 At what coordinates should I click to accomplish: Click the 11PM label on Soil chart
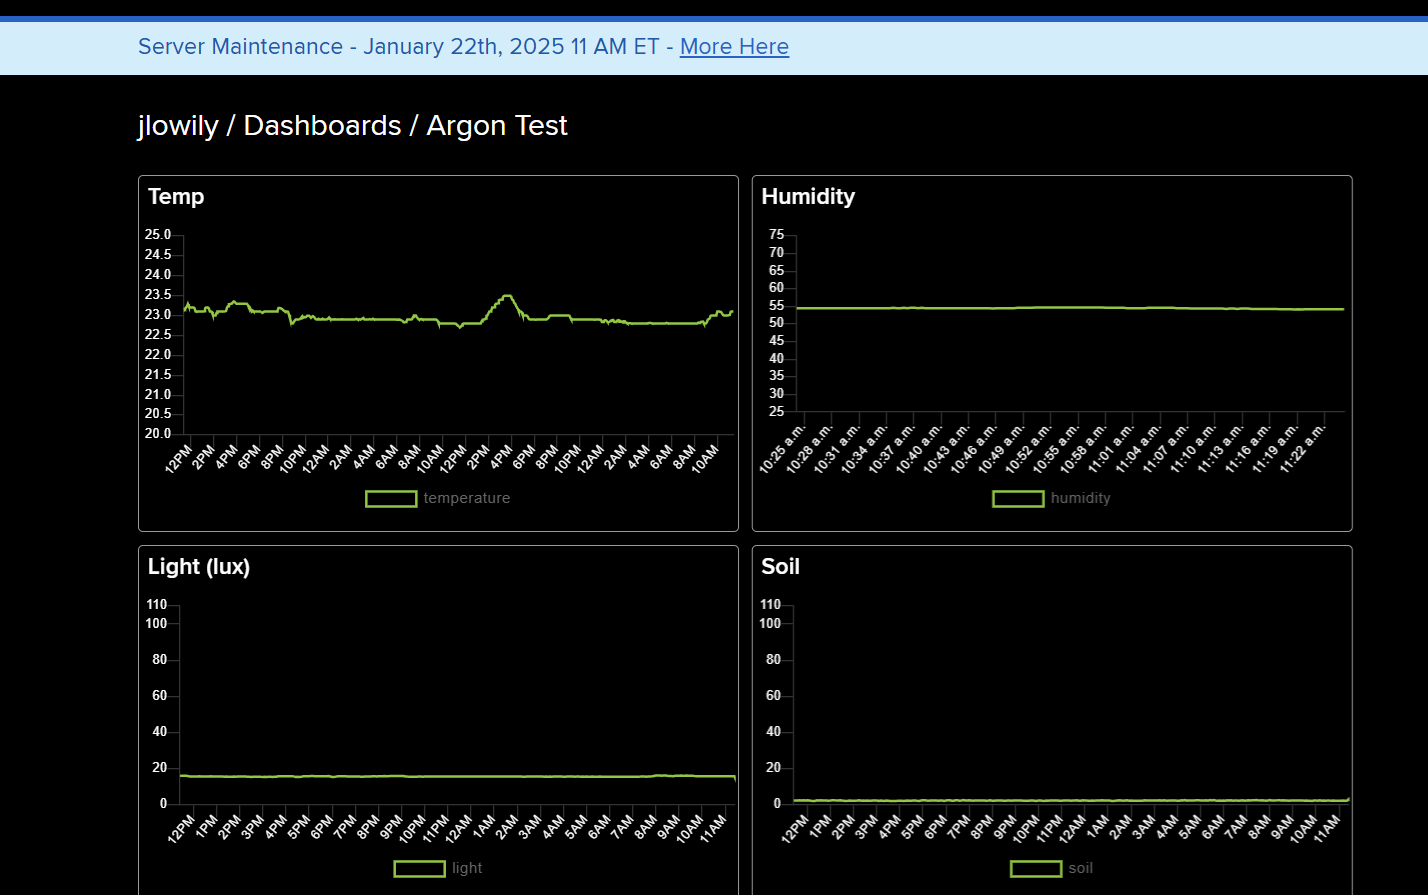(1049, 829)
